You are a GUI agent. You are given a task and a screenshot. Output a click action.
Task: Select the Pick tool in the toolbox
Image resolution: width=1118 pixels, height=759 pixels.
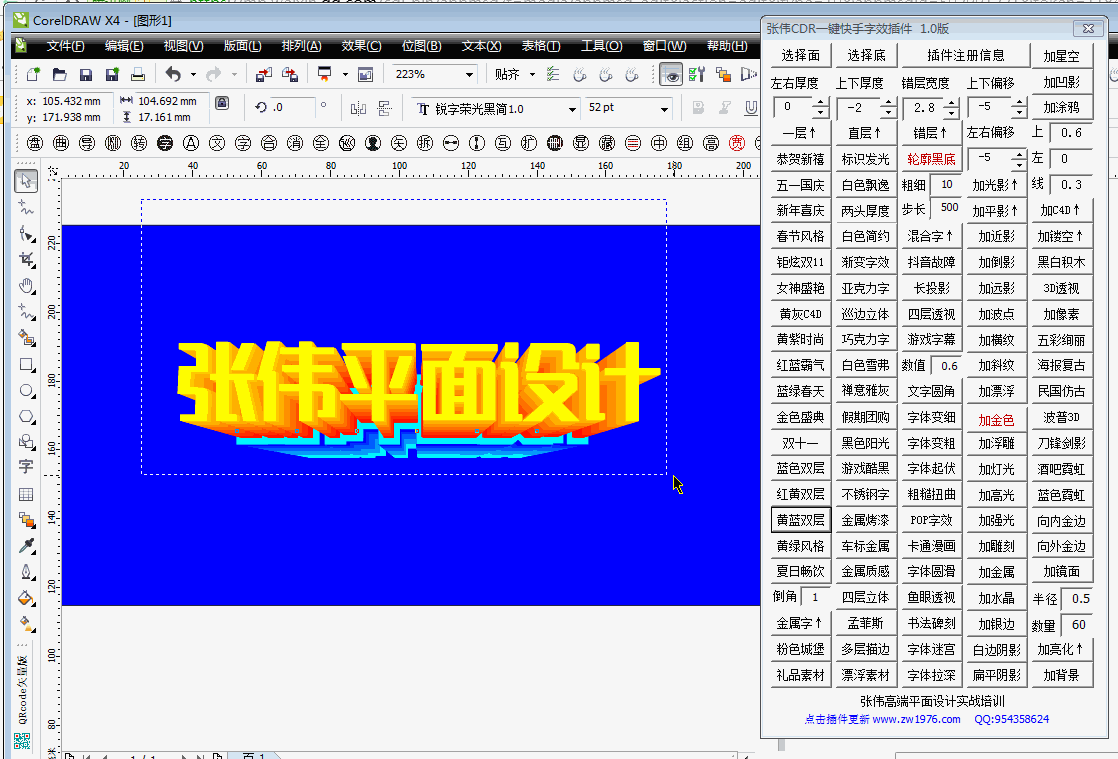pyautogui.click(x=26, y=181)
